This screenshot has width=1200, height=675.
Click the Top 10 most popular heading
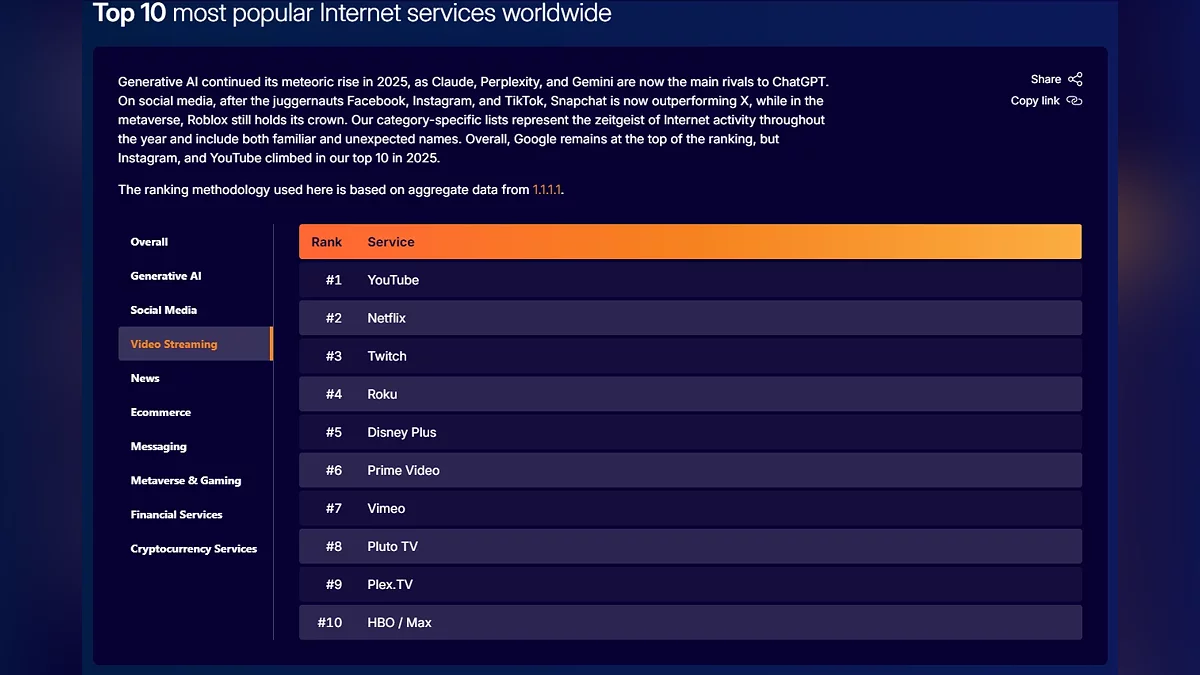tap(352, 13)
